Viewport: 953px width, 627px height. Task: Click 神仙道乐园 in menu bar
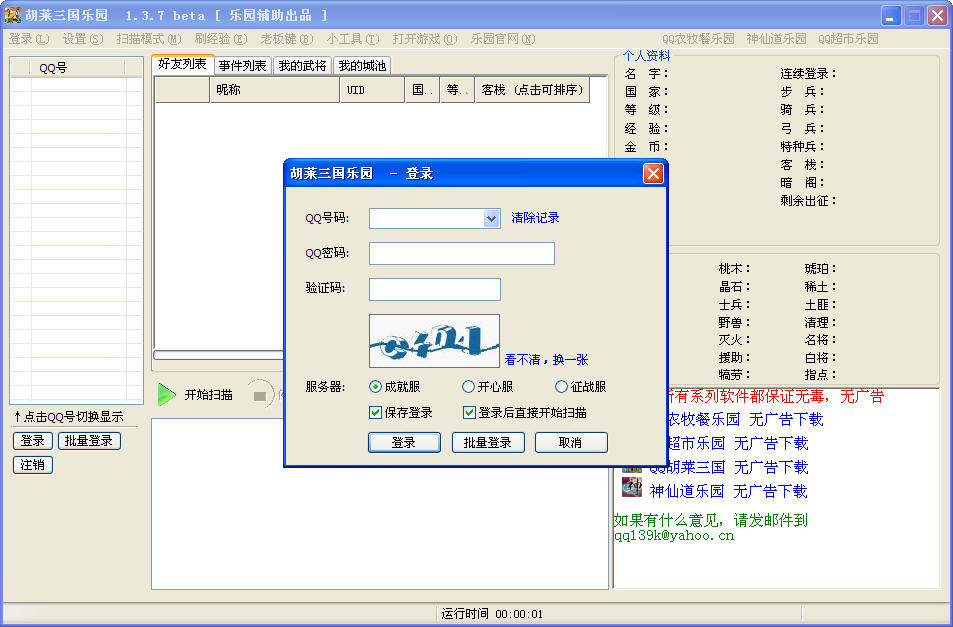(x=776, y=39)
